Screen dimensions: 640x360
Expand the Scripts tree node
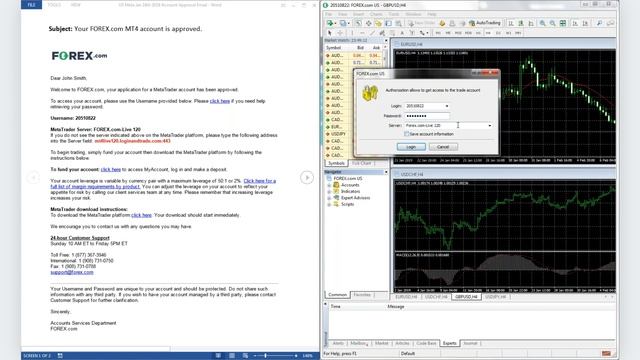coord(329,204)
